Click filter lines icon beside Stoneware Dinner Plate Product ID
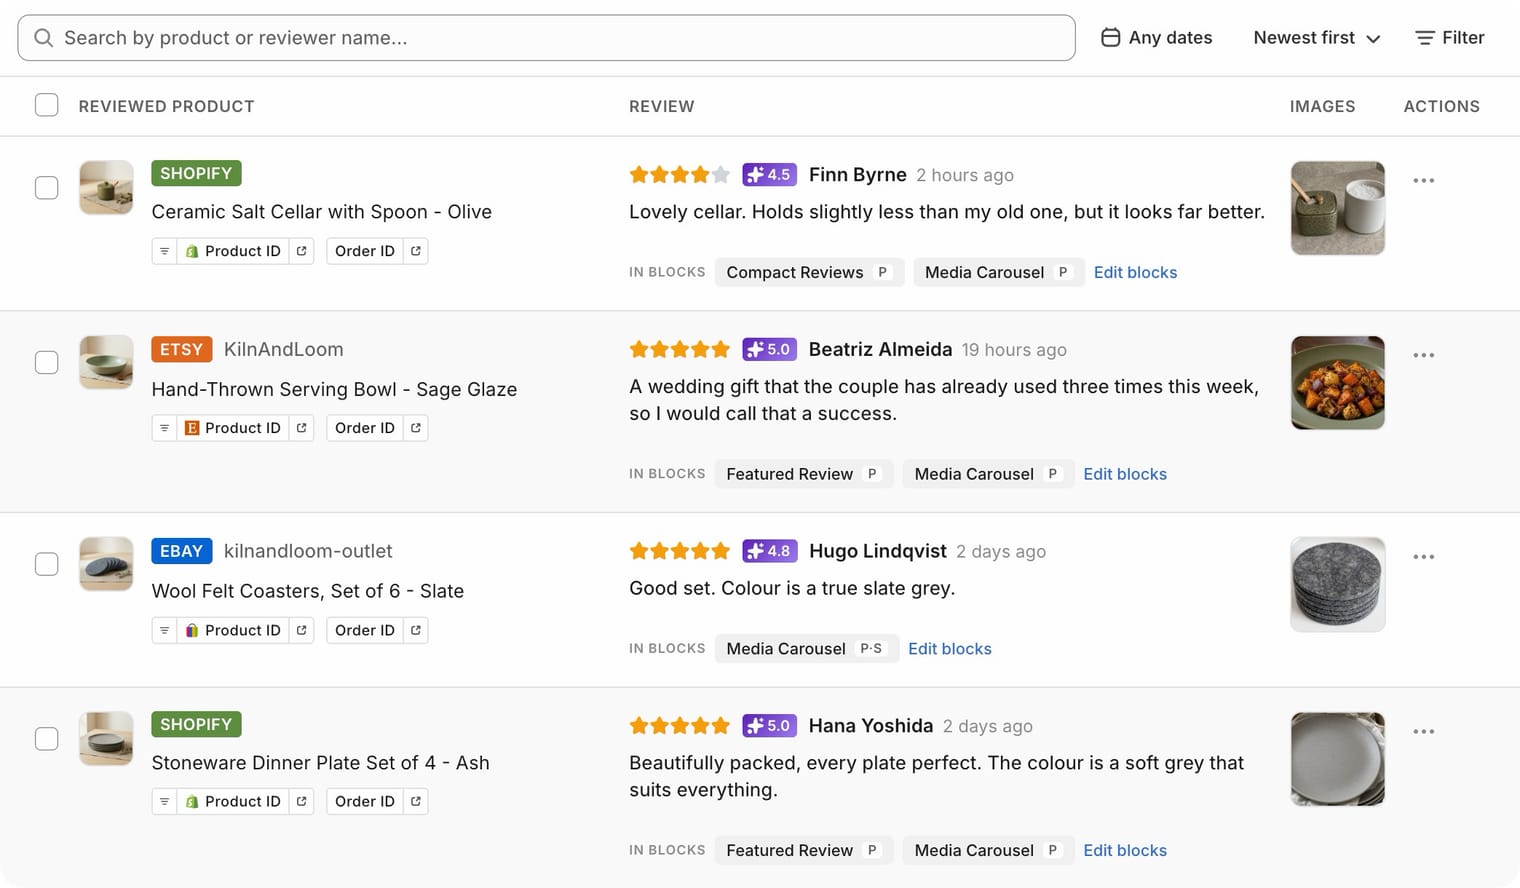This screenshot has width=1520, height=888. click(x=165, y=801)
